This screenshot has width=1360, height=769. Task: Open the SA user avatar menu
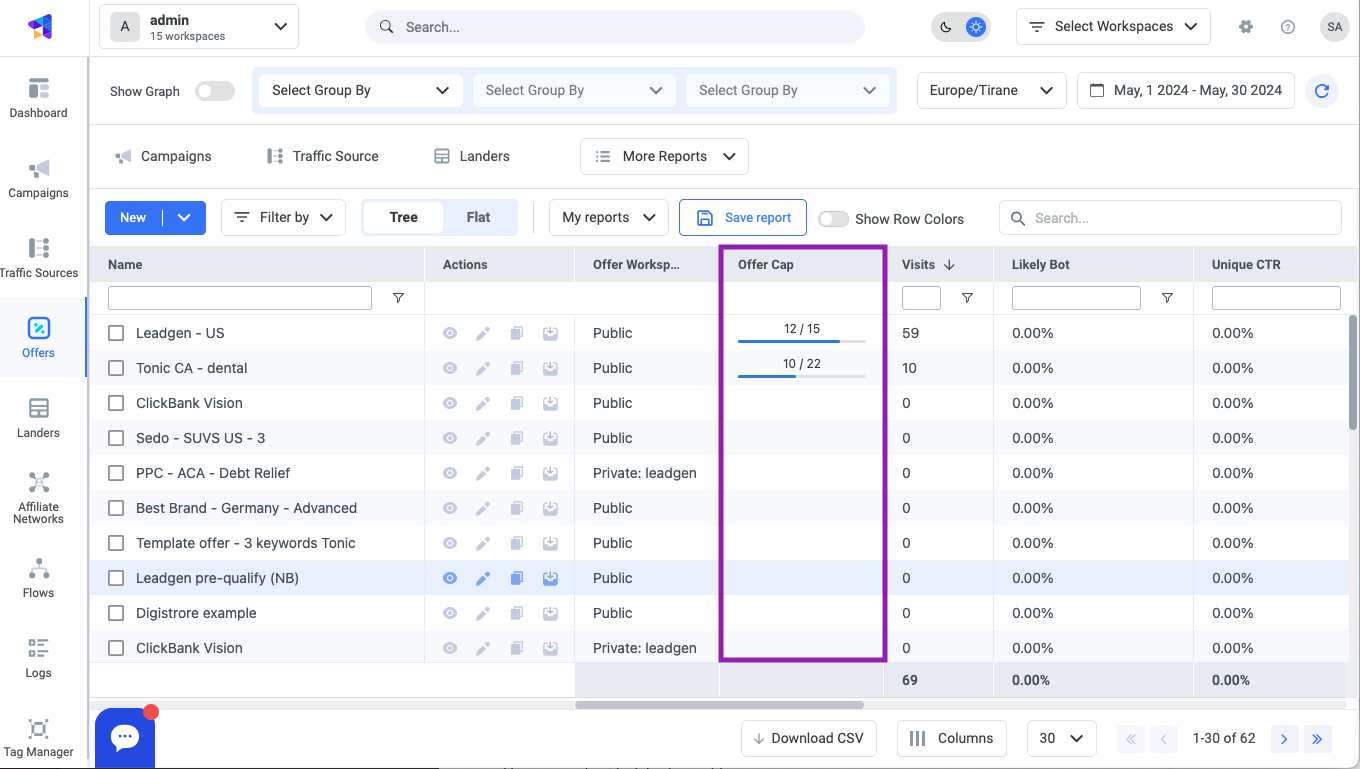click(x=1334, y=27)
